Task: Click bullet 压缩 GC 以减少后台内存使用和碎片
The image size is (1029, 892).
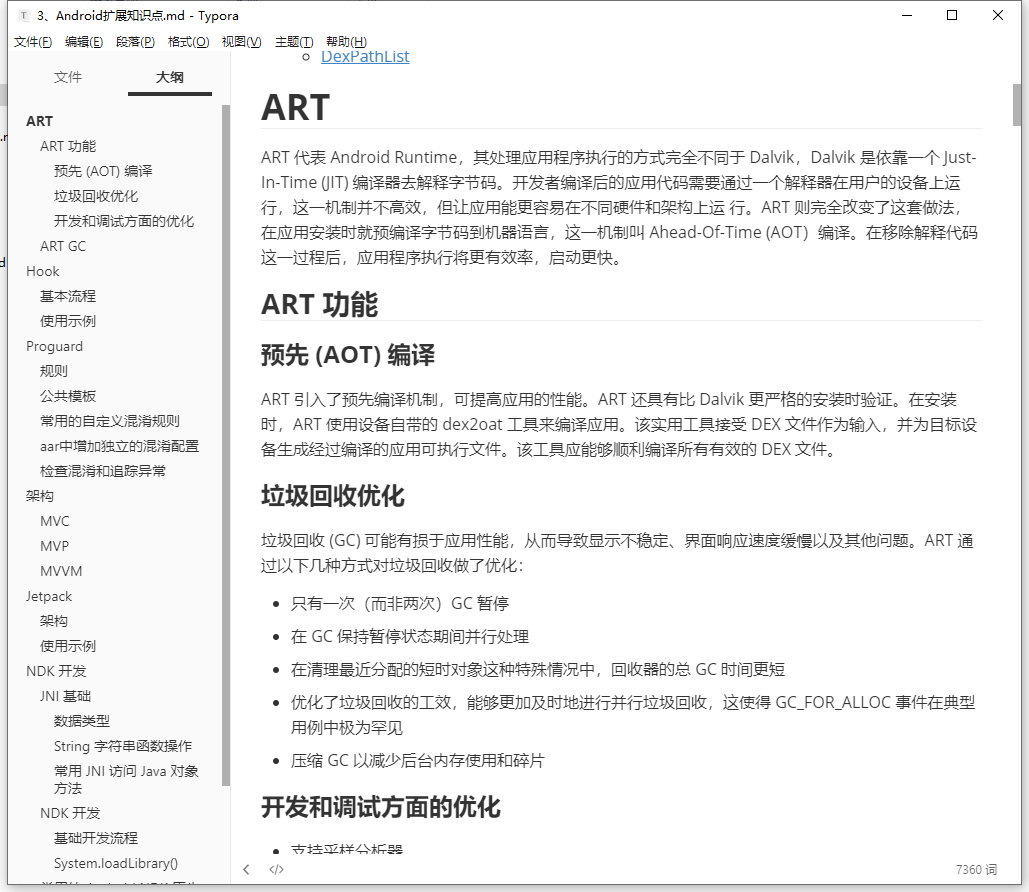Action: click(417, 761)
